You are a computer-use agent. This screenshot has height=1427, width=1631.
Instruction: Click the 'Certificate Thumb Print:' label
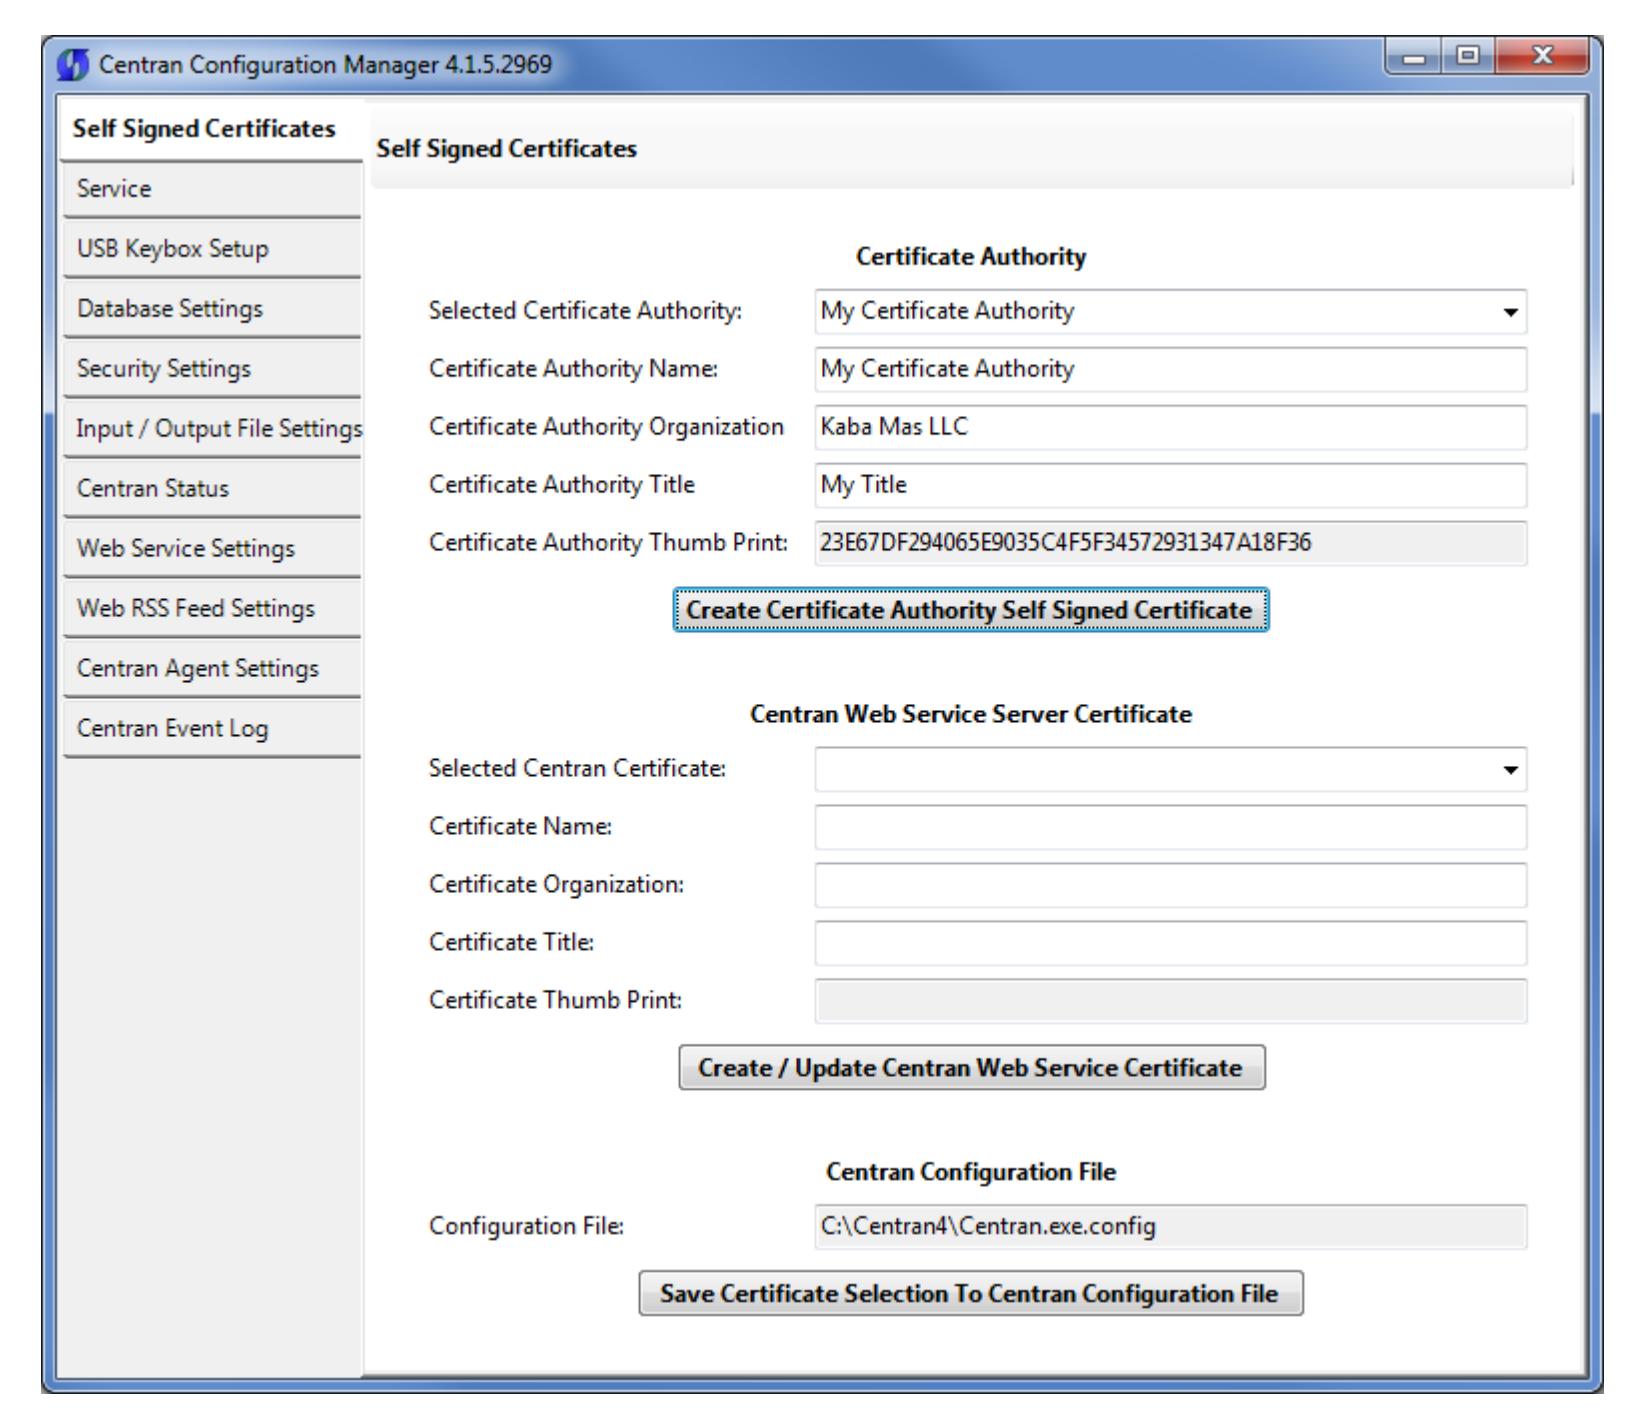pyautogui.click(x=555, y=1001)
